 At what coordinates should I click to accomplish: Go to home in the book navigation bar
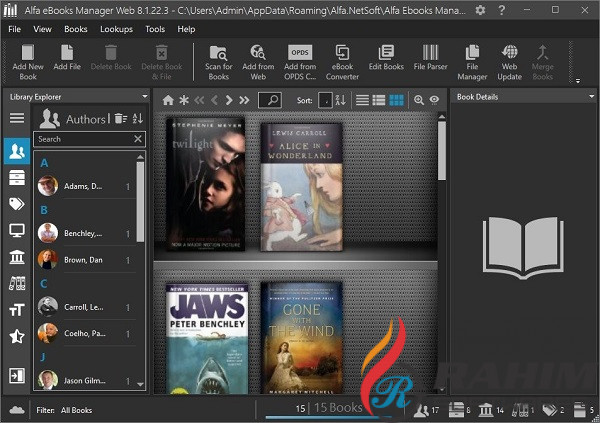click(x=168, y=100)
